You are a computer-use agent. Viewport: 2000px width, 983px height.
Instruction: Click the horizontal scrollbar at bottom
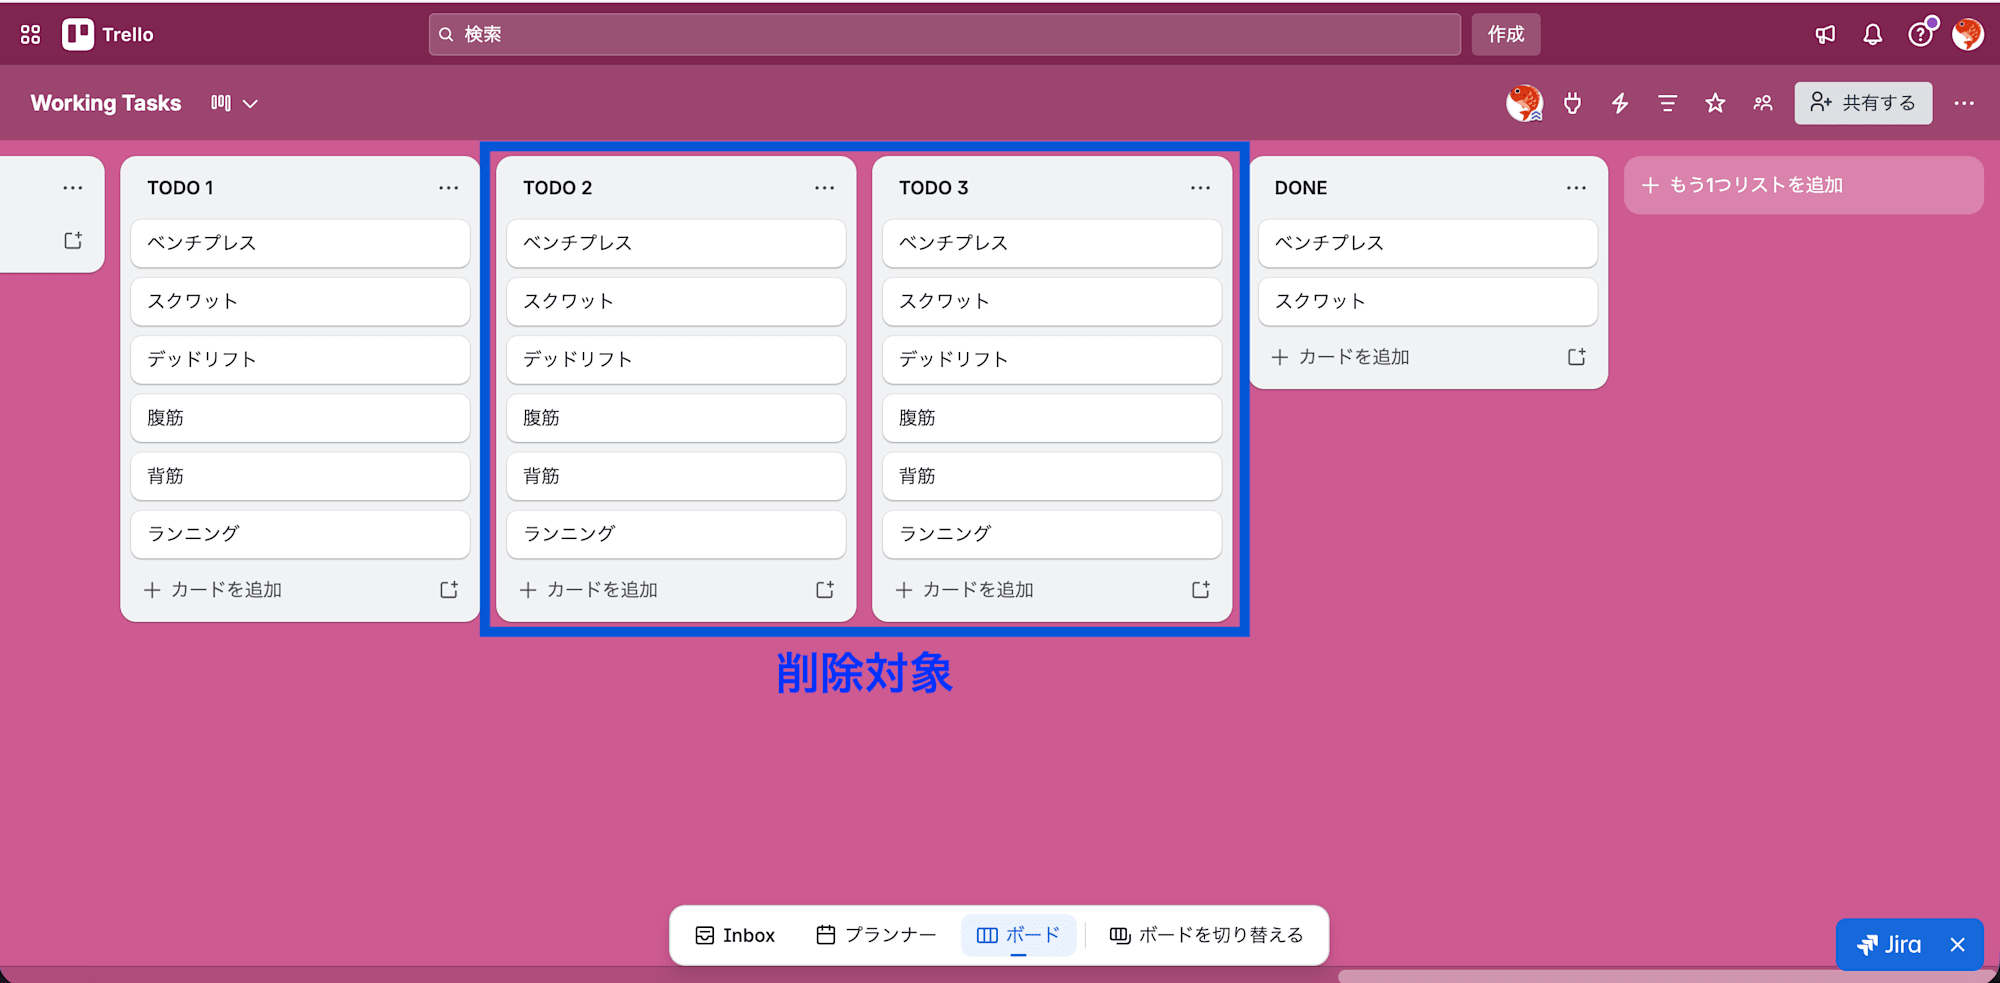(x=1665, y=976)
